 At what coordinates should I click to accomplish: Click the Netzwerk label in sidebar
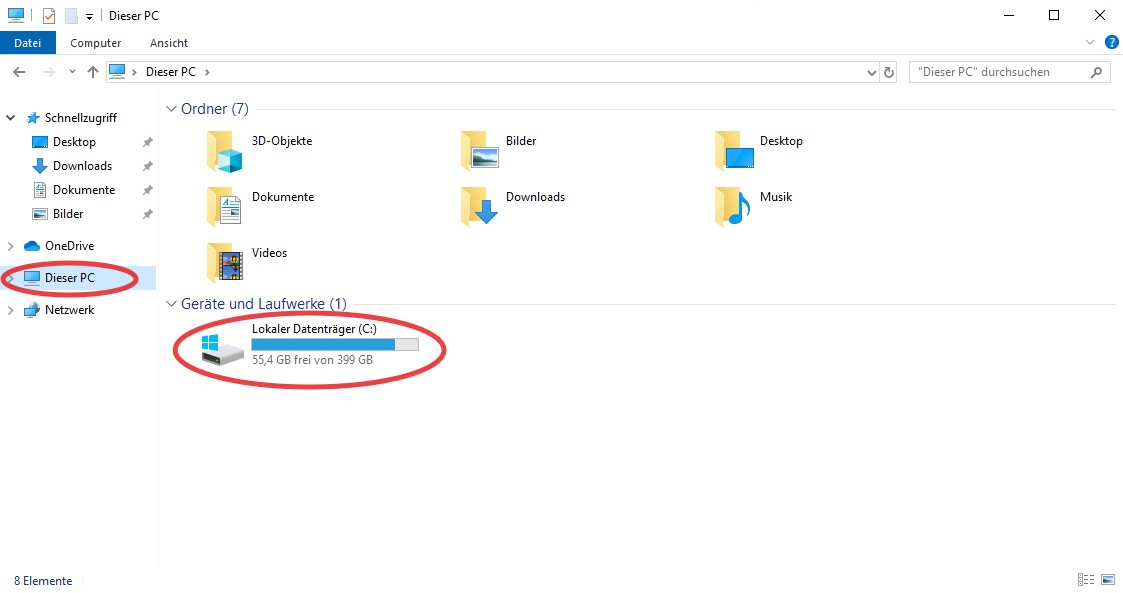pos(69,310)
